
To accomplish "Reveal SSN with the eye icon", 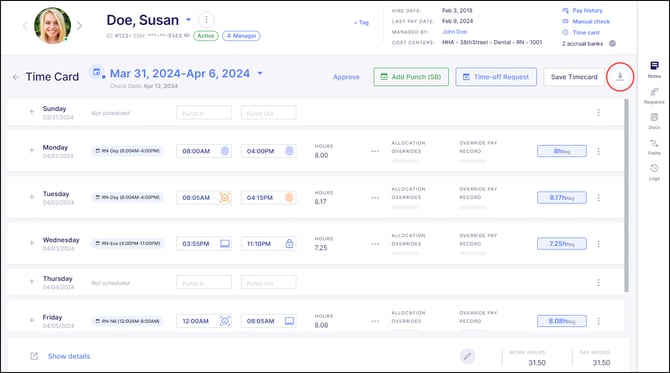I will 187,36.
